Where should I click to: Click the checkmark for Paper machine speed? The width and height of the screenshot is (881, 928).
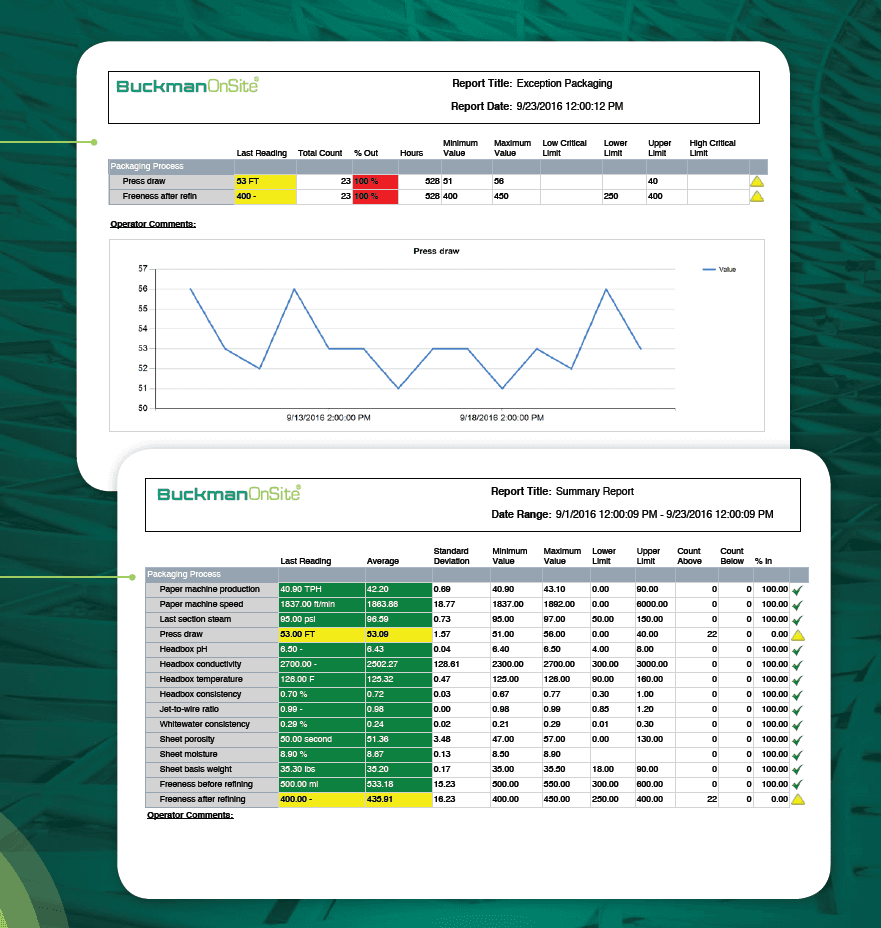click(x=798, y=605)
